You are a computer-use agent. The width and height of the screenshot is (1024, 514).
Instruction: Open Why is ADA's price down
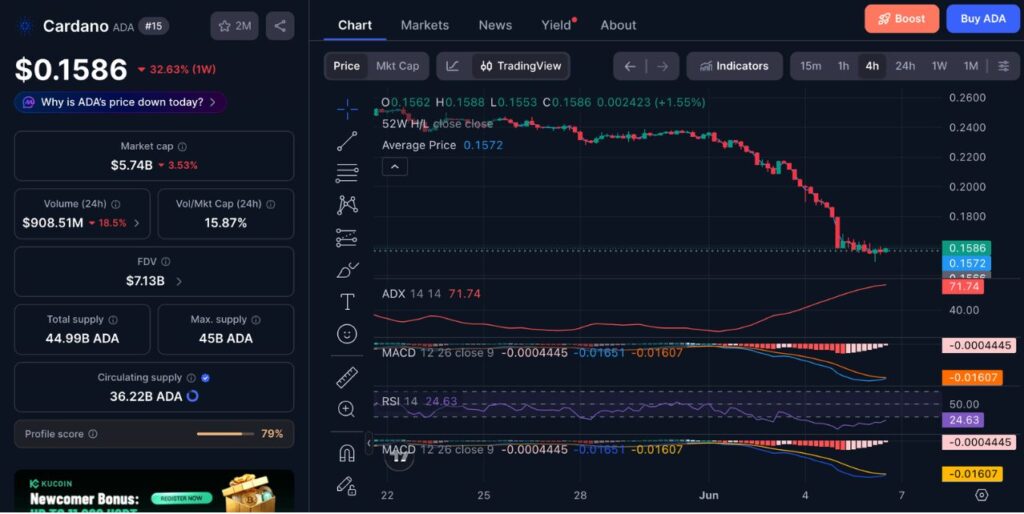point(121,103)
